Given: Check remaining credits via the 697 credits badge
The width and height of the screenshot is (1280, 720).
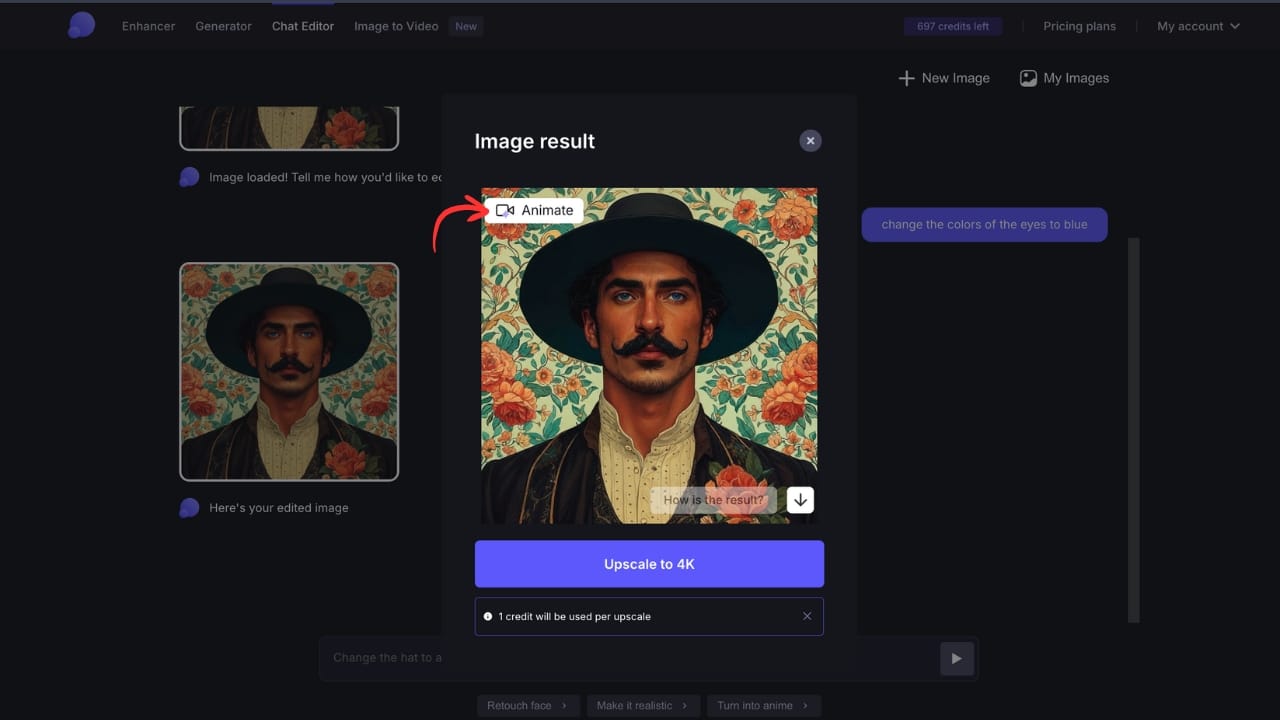Looking at the screenshot, I should click(x=952, y=26).
